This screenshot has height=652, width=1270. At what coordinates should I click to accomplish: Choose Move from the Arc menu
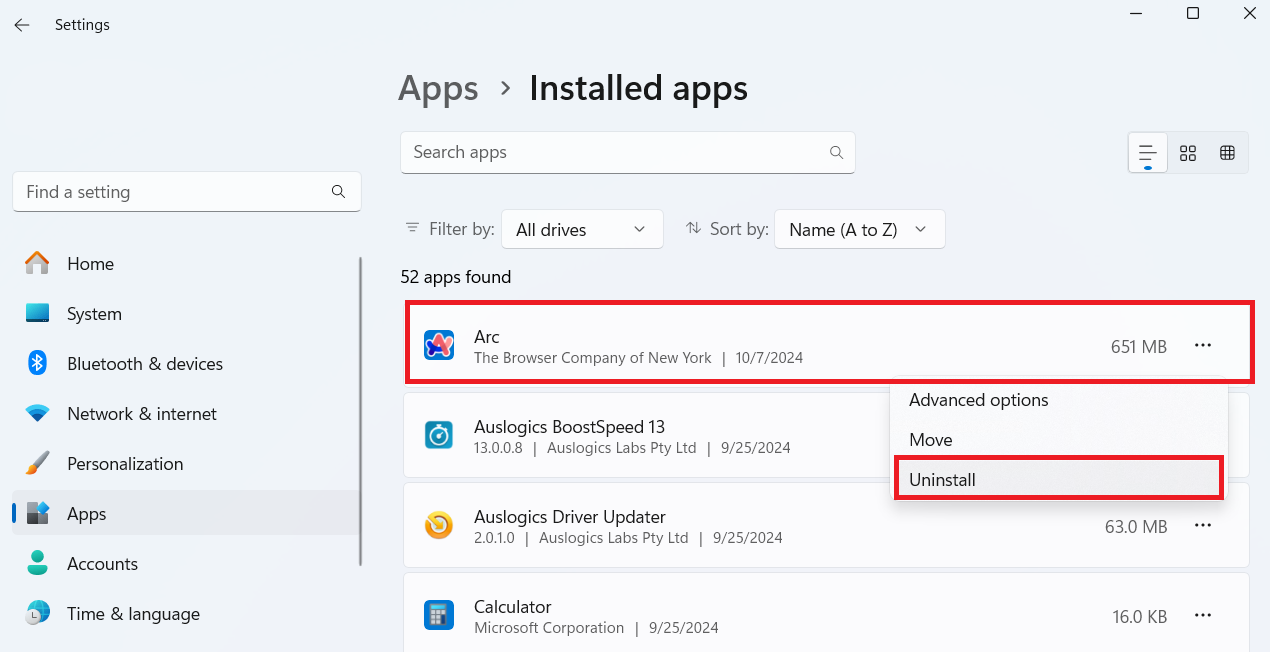point(1058,440)
